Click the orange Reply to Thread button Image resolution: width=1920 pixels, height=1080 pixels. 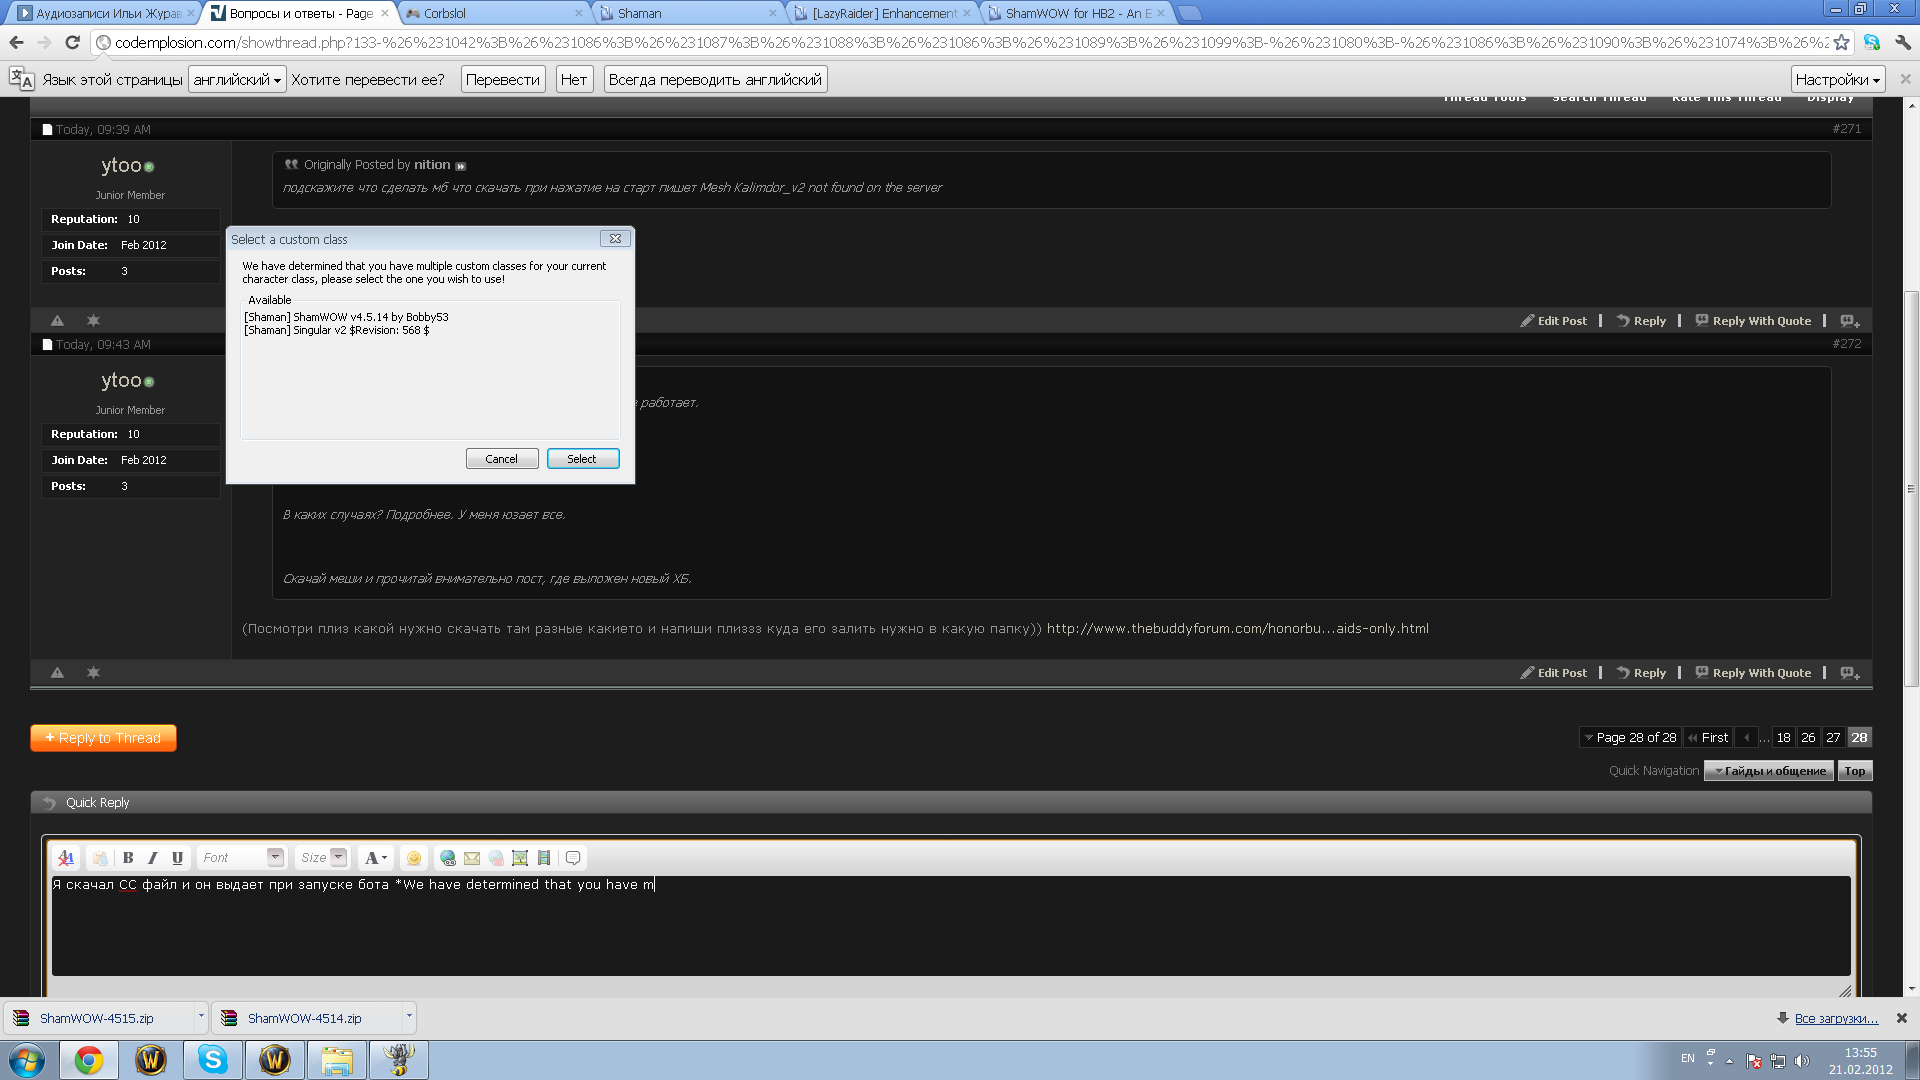click(103, 738)
